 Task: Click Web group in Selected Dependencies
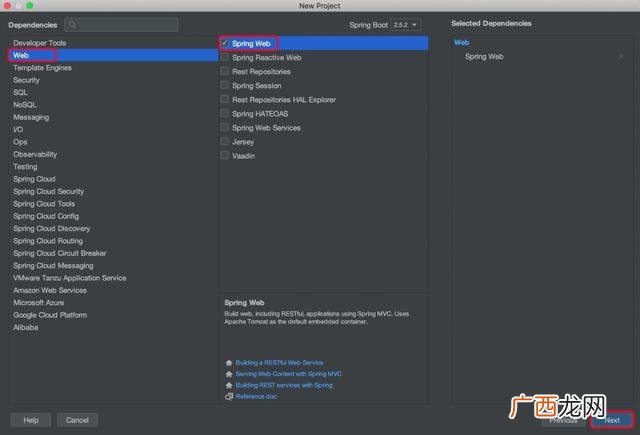click(462, 42)
